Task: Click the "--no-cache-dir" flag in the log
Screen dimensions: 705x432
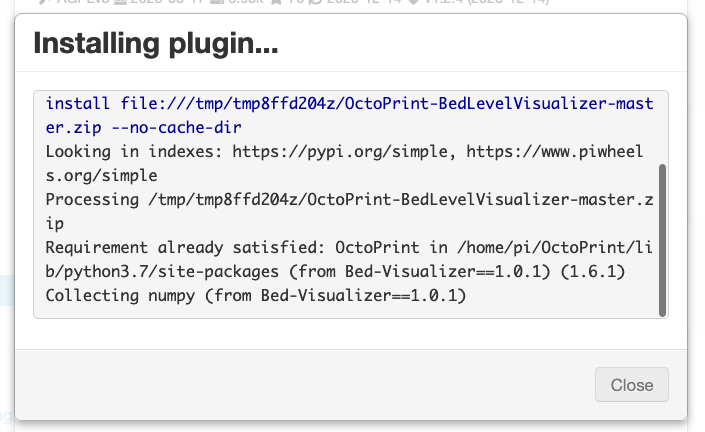Action: pyautogui.click(x=183, y=128)
